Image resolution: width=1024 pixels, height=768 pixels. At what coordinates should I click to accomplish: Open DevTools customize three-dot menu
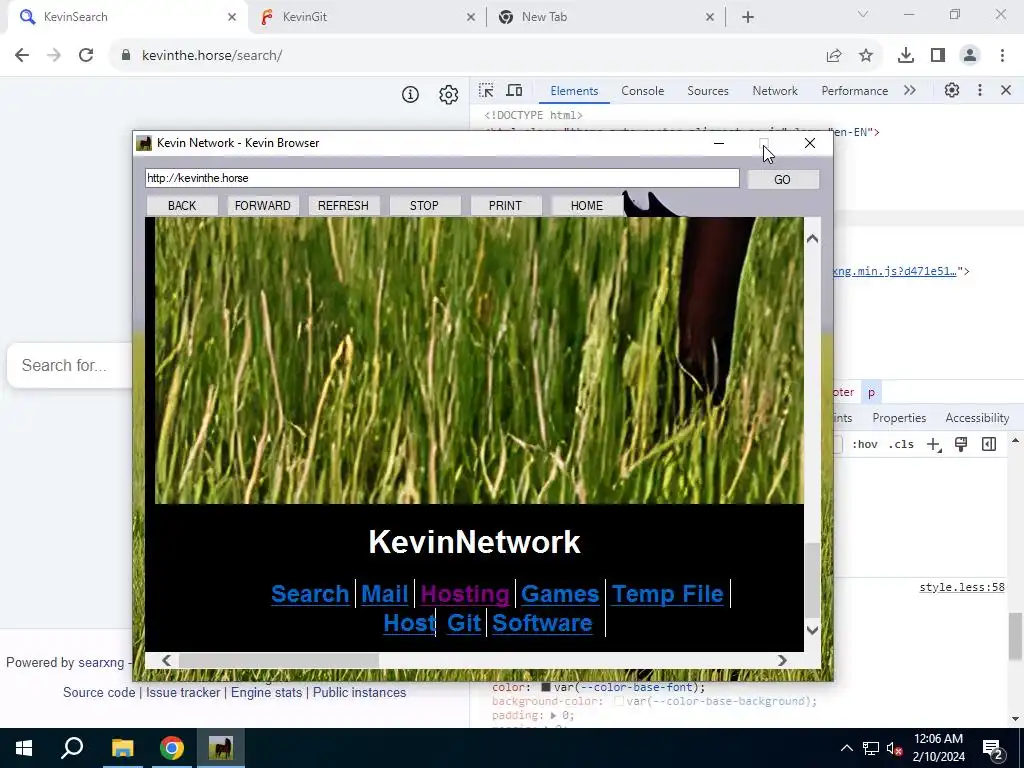980,91
